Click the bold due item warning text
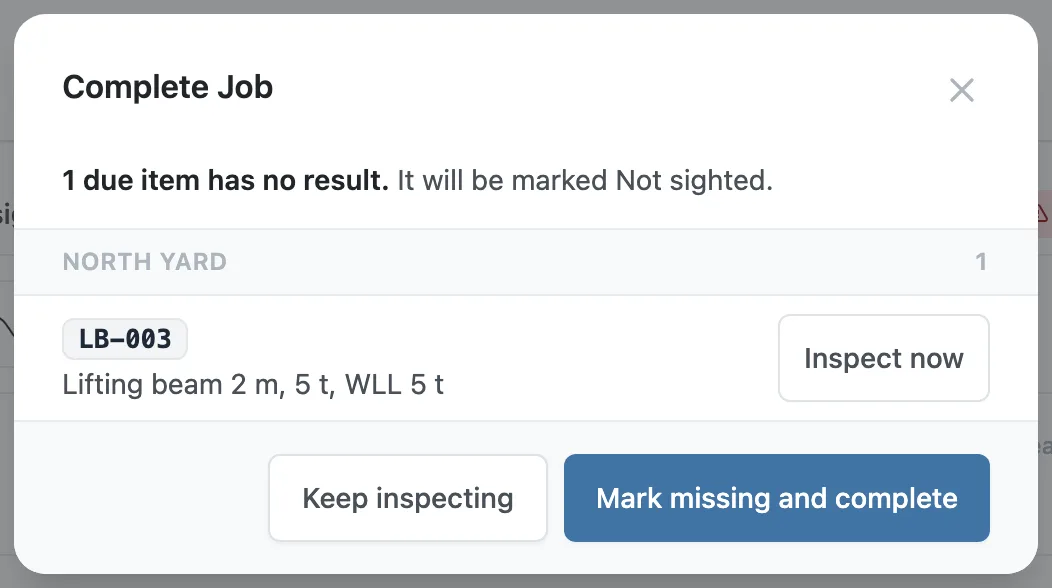Image resolution: width=1052 pixels, height=588 pixels. coord(225,181)
